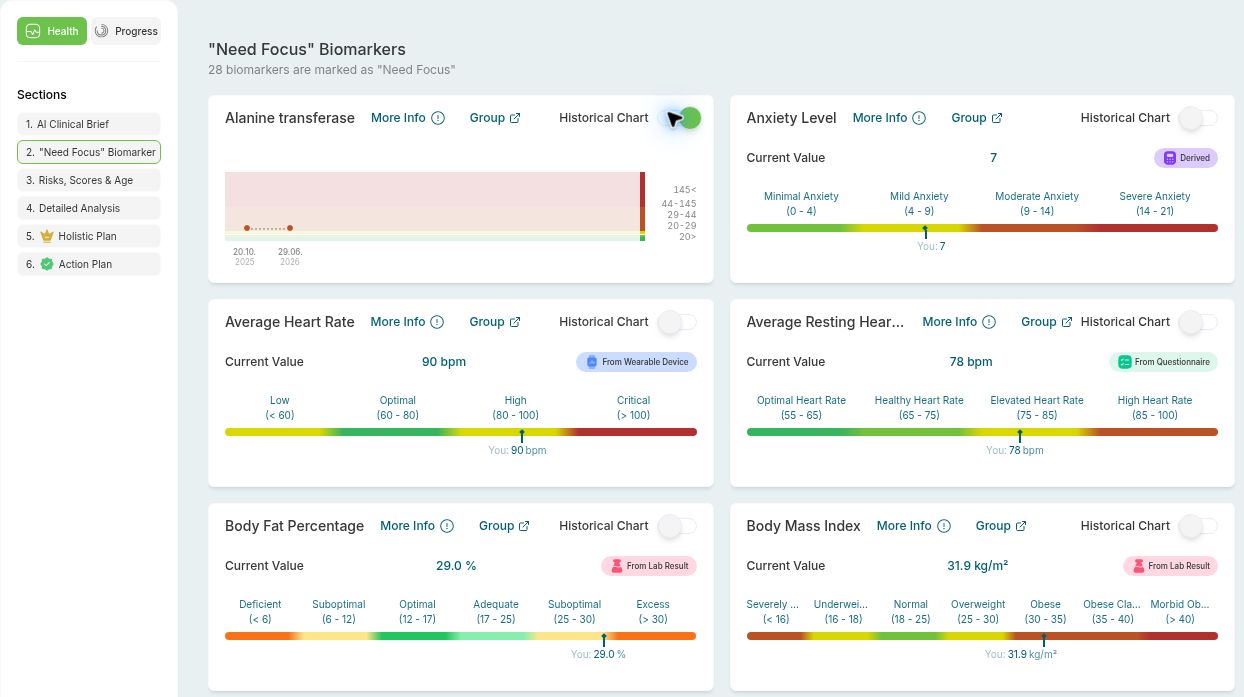
Task: Click the info icon in Body Fat Percentage card
Action: pos(447,526)
